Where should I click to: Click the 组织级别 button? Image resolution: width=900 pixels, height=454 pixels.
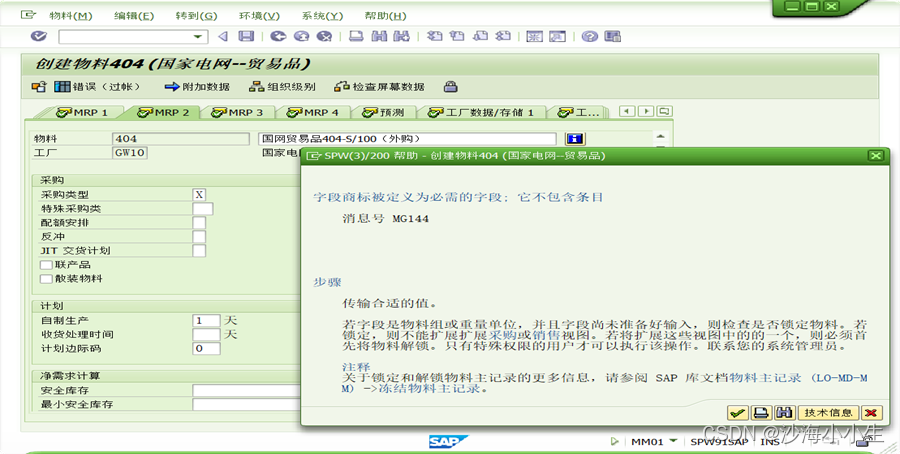click(282, 87)
